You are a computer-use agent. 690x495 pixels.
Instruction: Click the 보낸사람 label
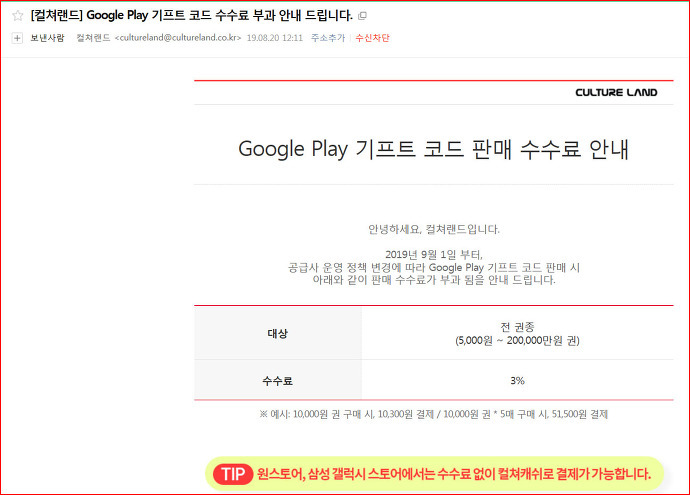point(47,38)
